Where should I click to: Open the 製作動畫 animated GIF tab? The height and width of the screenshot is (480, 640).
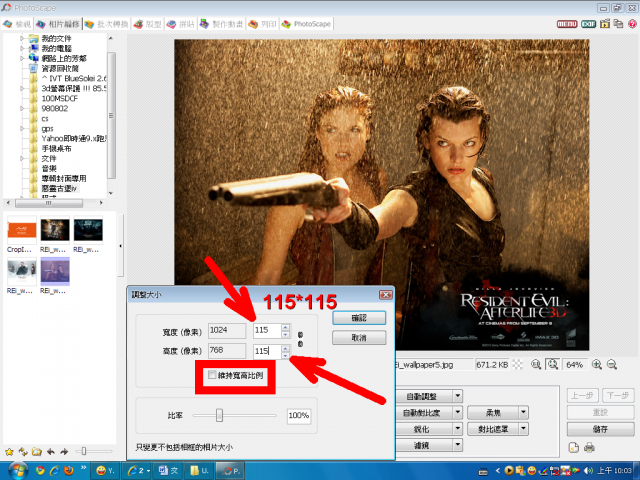[222, 24]
